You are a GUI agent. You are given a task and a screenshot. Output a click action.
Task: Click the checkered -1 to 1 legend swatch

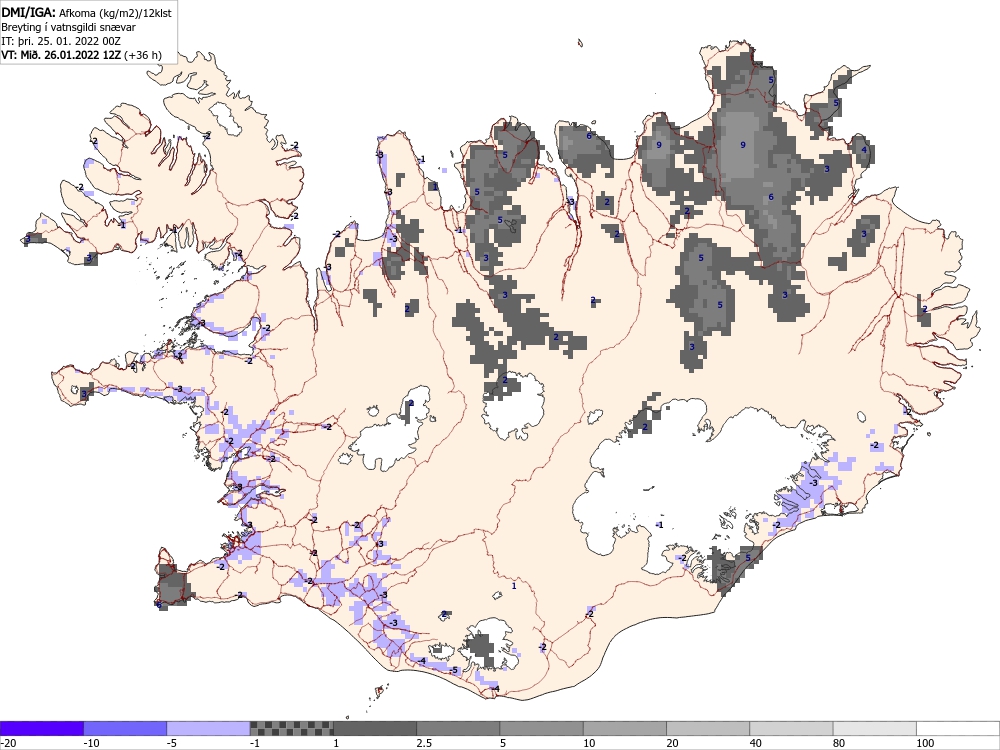click(291, 728)
